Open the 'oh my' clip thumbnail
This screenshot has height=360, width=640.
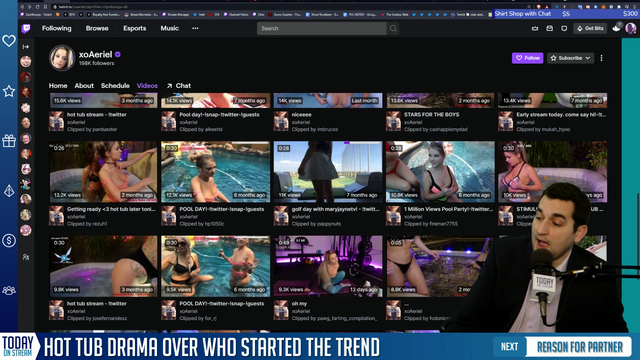click(328, 266)
